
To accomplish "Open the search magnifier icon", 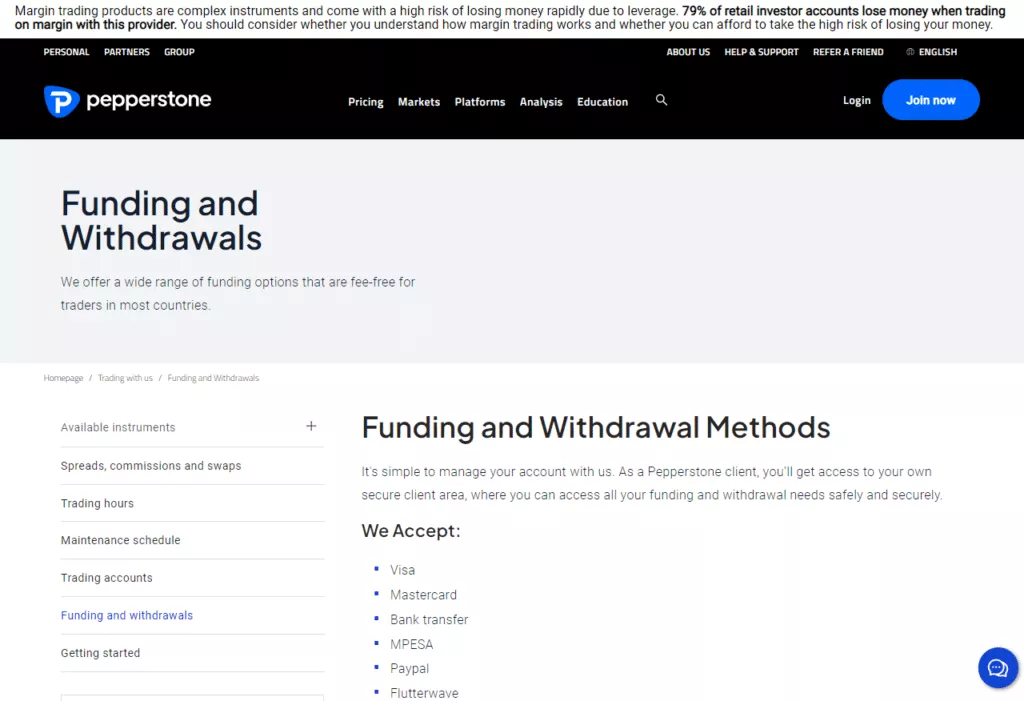I will [x=662, y=100].
